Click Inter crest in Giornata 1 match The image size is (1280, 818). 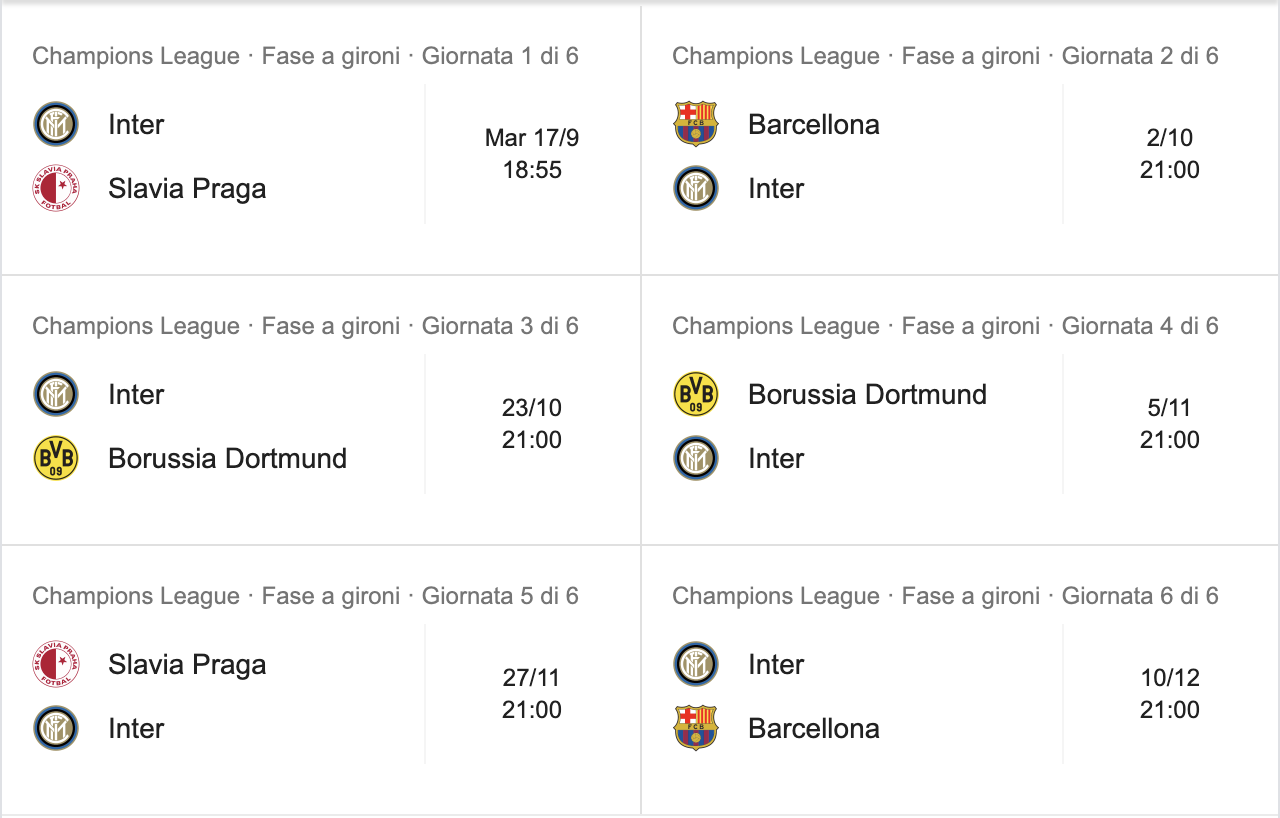pyautogui.click(x=56, y=124)
